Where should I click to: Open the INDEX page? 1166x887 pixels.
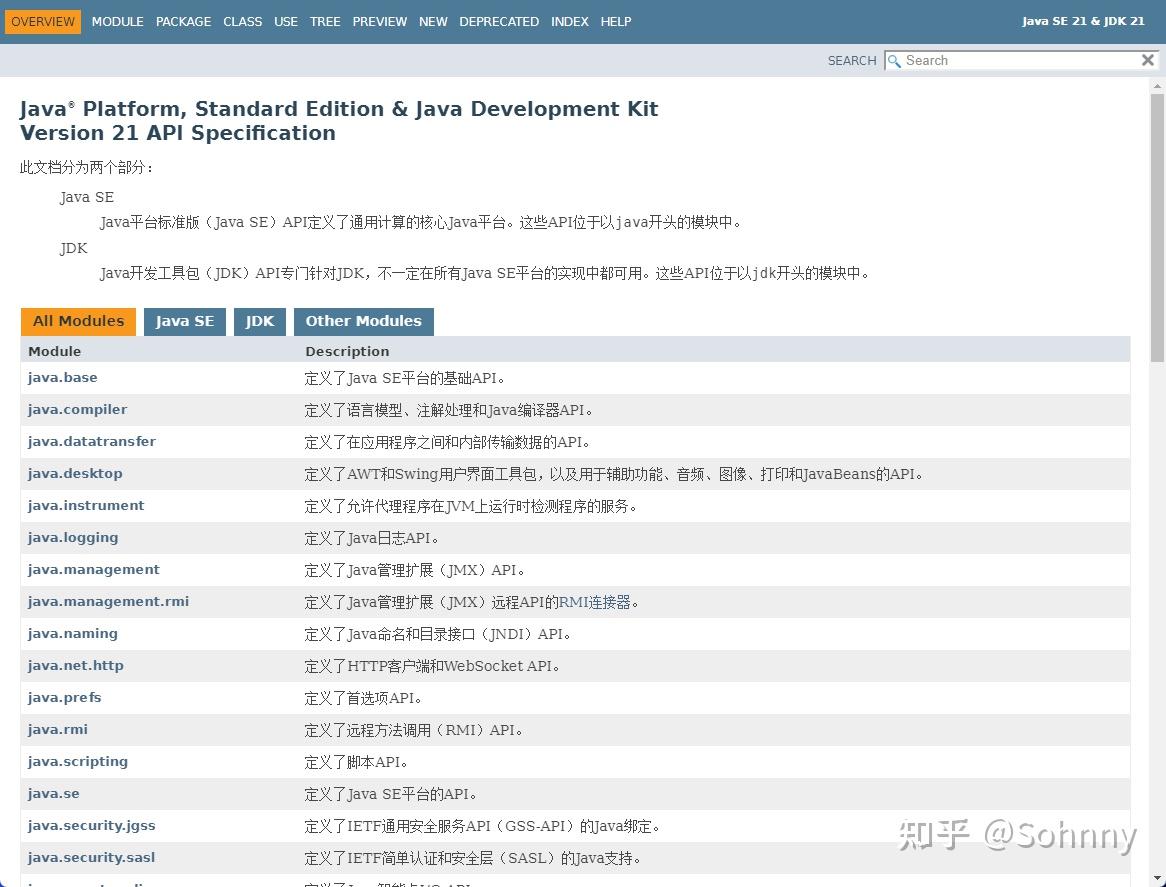tap(569, 21)
